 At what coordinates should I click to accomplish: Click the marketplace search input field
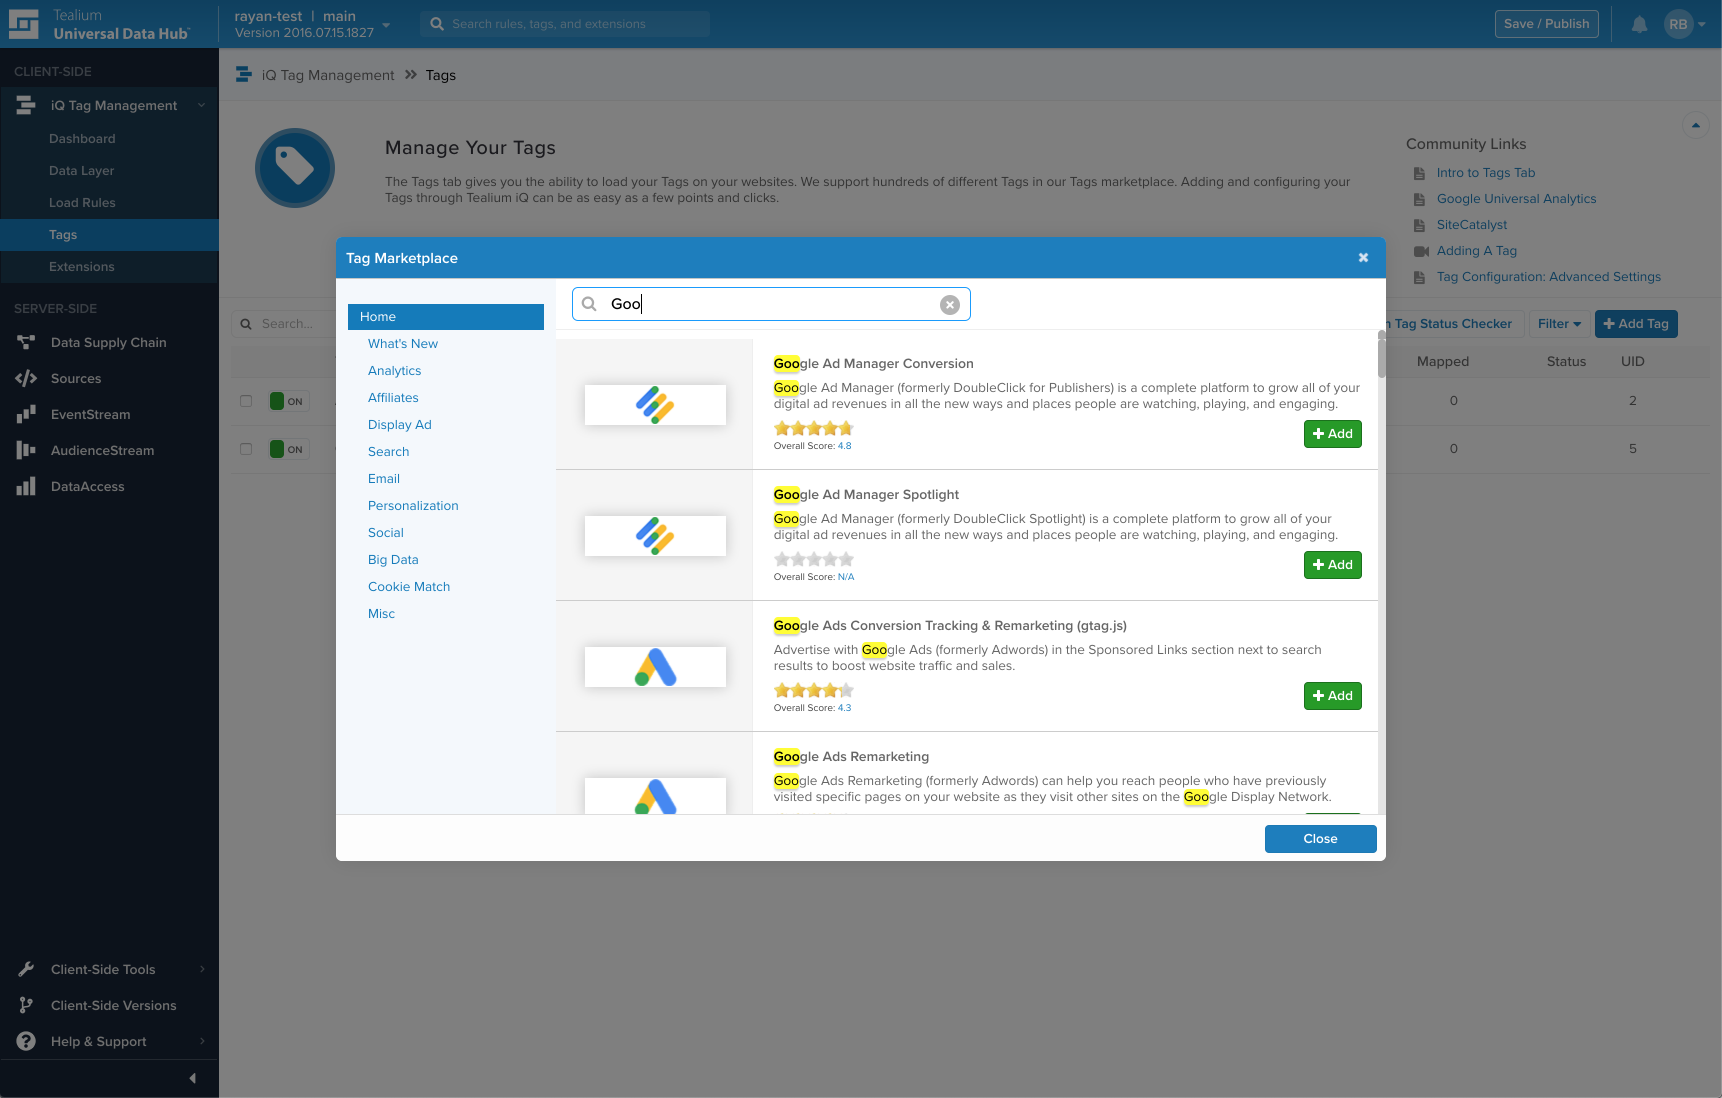tap(771, 304)
